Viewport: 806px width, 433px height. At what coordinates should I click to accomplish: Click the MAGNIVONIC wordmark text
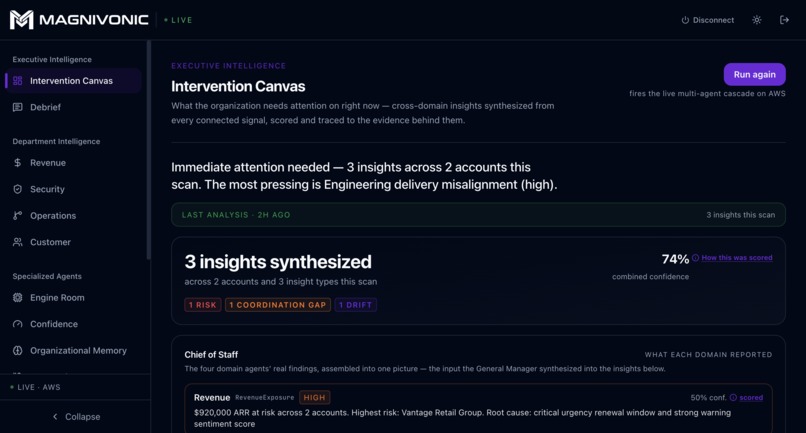pos(94,20)
